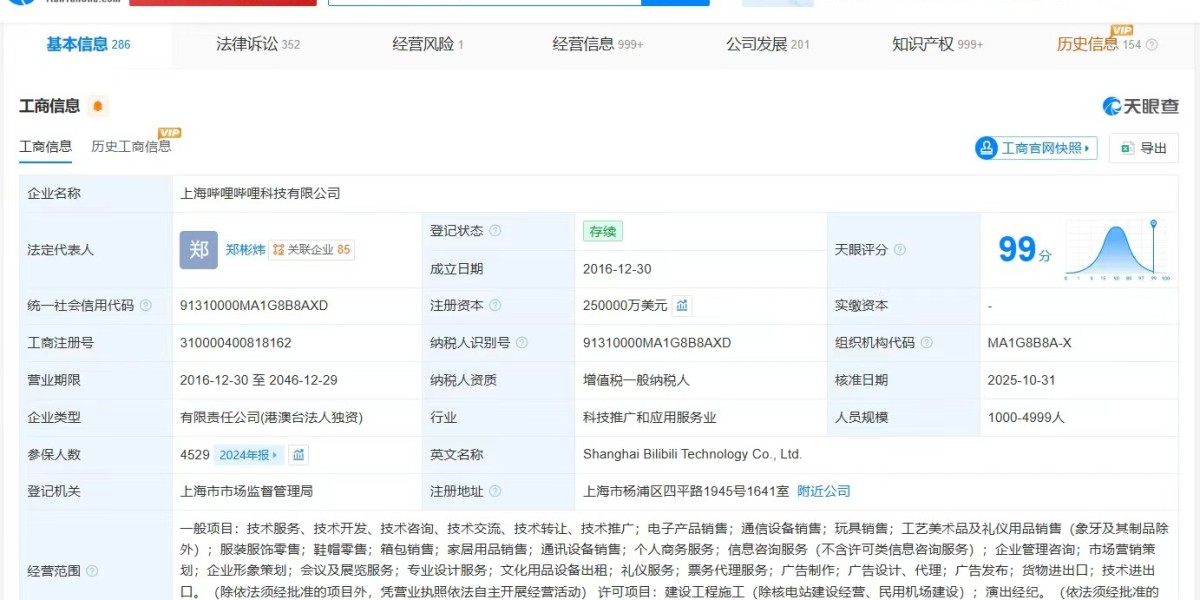Viewport: 1200px width, 600px height.
Task: Expand the 2024年报 report tag
Action: (x=249, y=455)
